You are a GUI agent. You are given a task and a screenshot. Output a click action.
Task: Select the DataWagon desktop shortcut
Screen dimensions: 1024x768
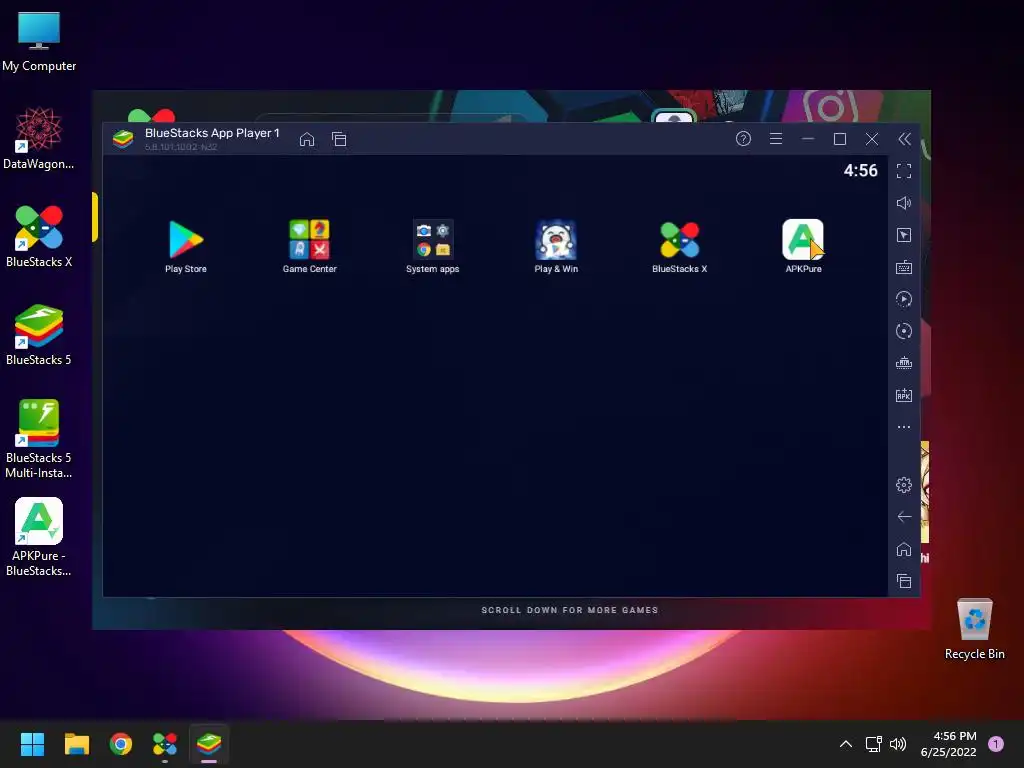click(x=39, y=139)
